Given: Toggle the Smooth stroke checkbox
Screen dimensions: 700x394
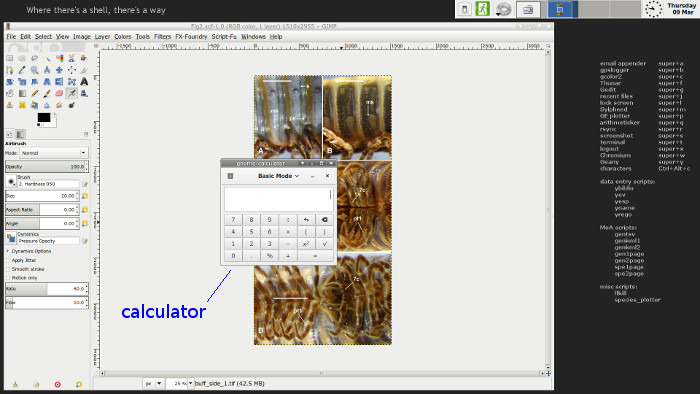Looking at the screenshot, I should (x=8, y=269).
